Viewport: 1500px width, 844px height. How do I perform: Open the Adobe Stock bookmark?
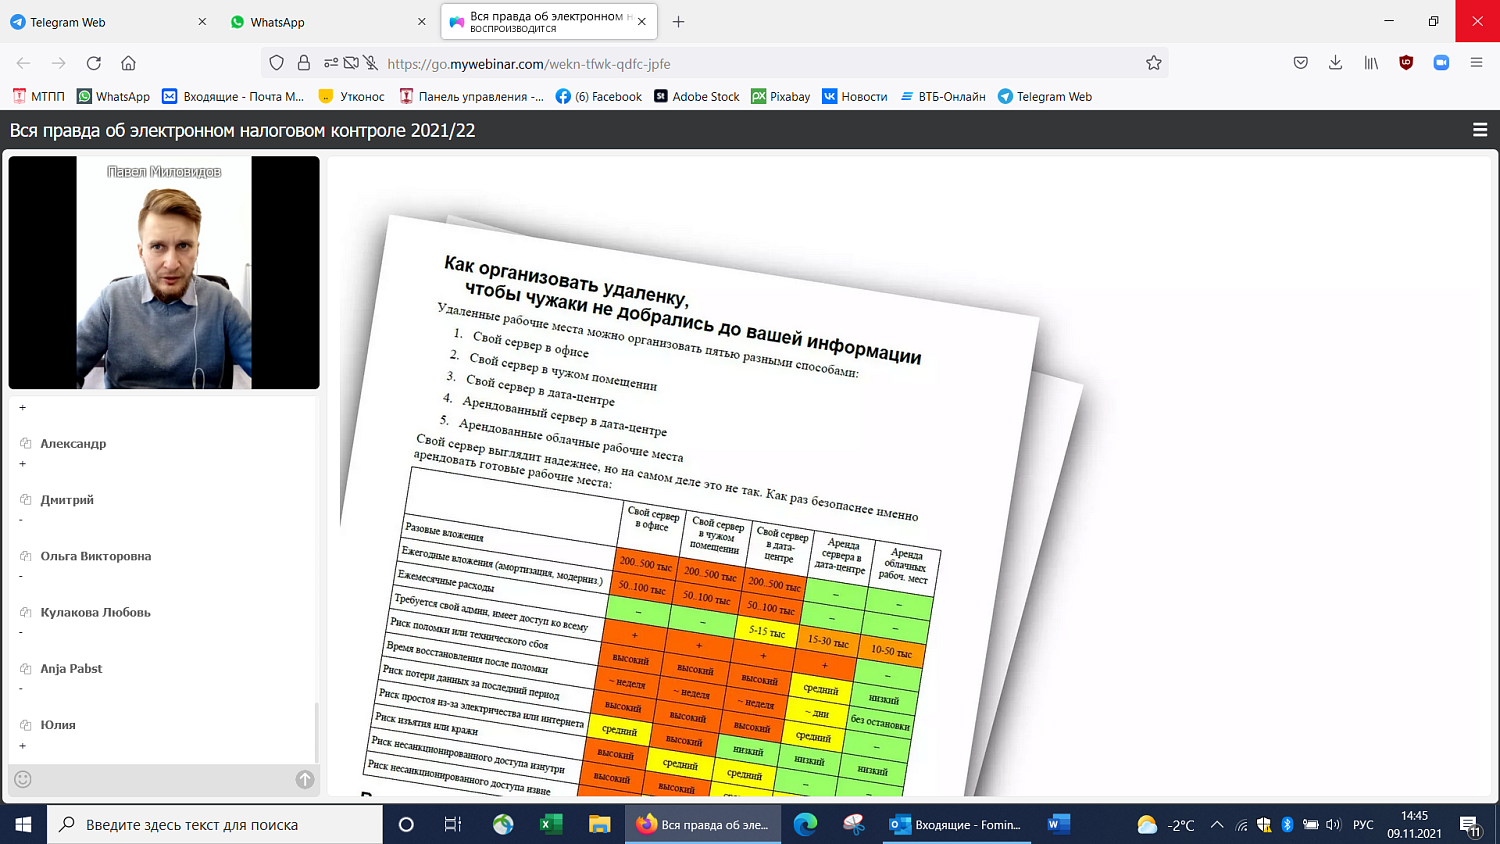(x=697, y=96)
